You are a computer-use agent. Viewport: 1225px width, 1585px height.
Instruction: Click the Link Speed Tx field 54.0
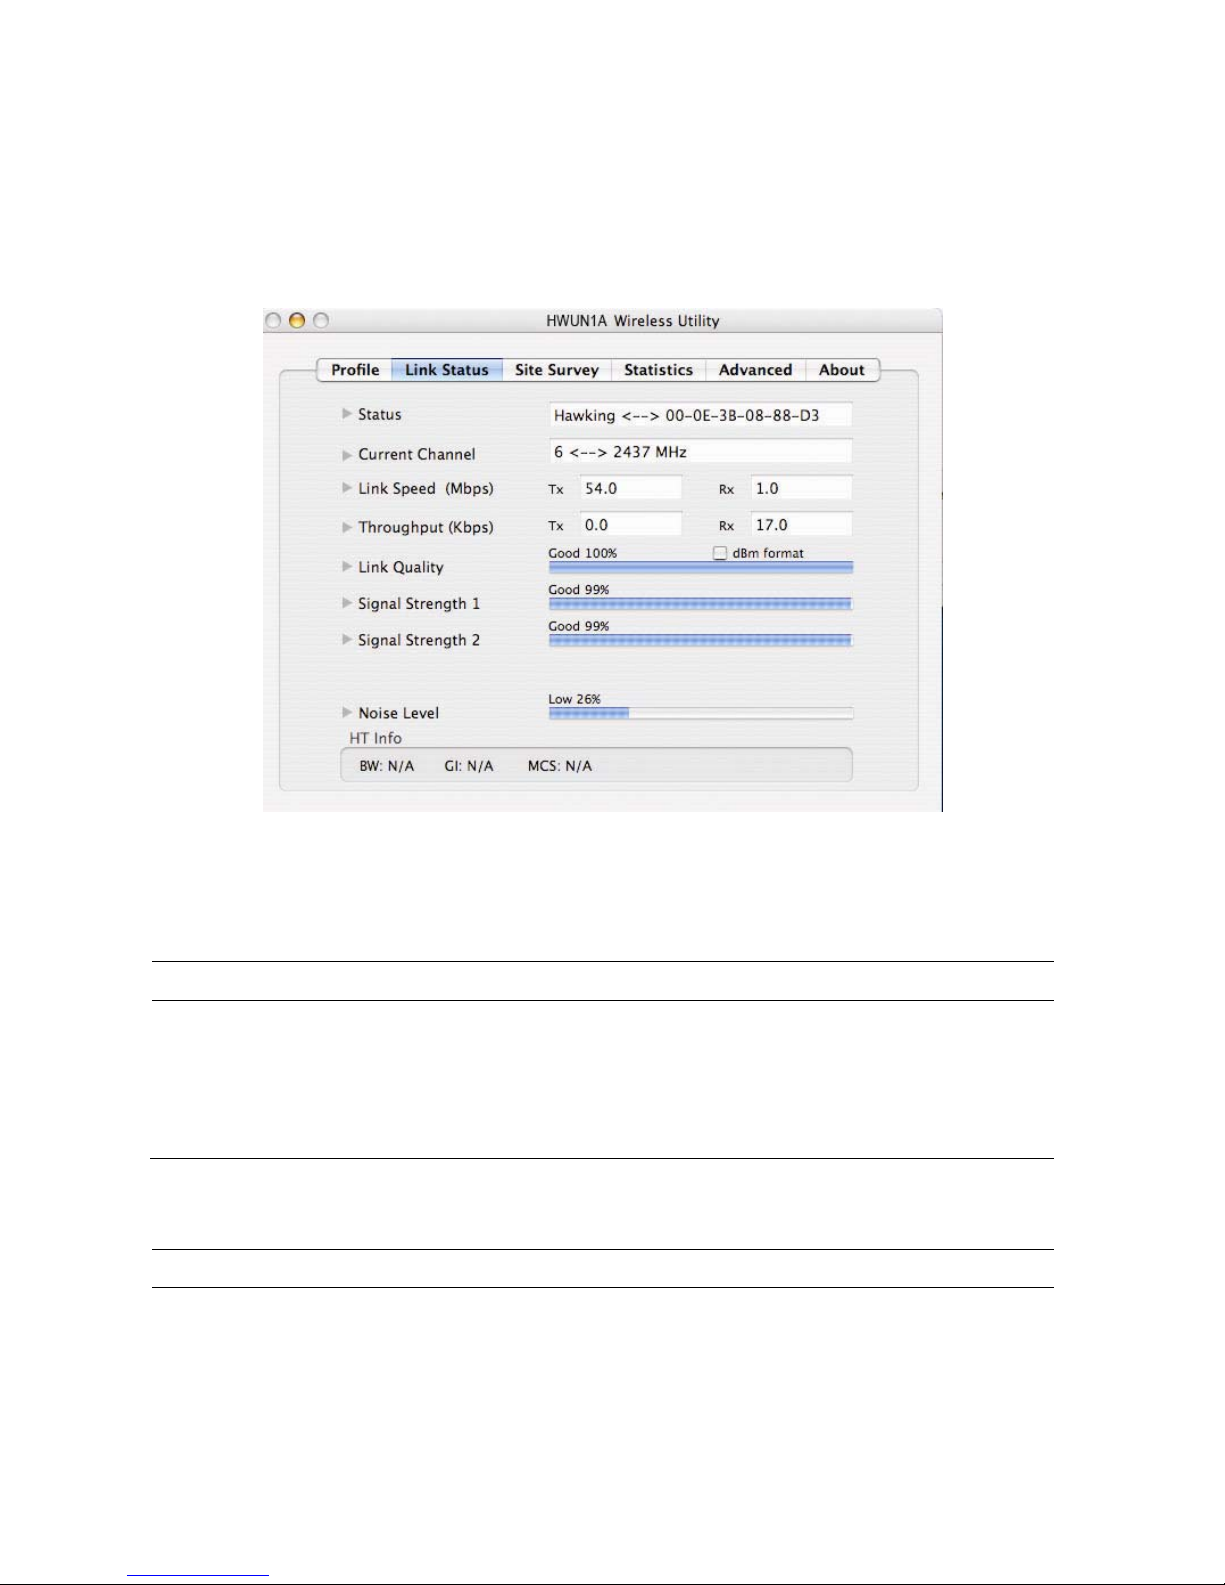coord(631,488)
